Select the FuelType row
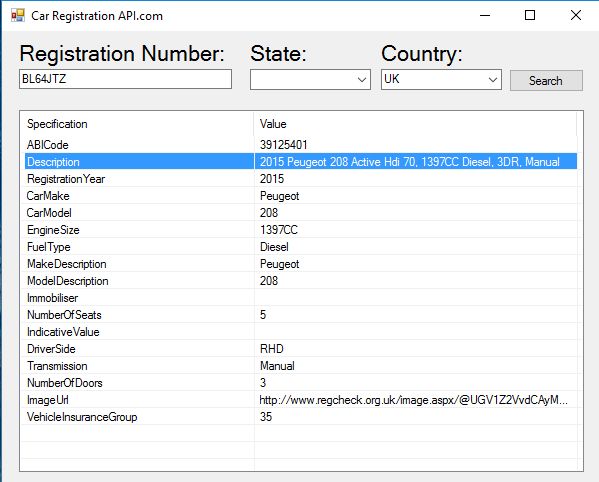Viewport: 599px width, 482px height. point(301,247)
